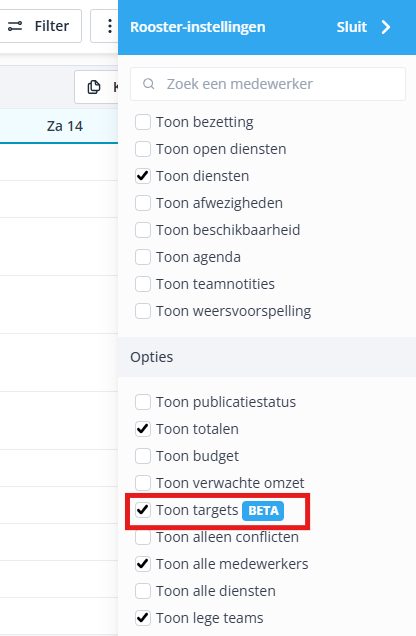The height and width of the screenshot is (636, 416).
Task: Click the Sluit chevron arrow
Action: (x=386, y=27)
